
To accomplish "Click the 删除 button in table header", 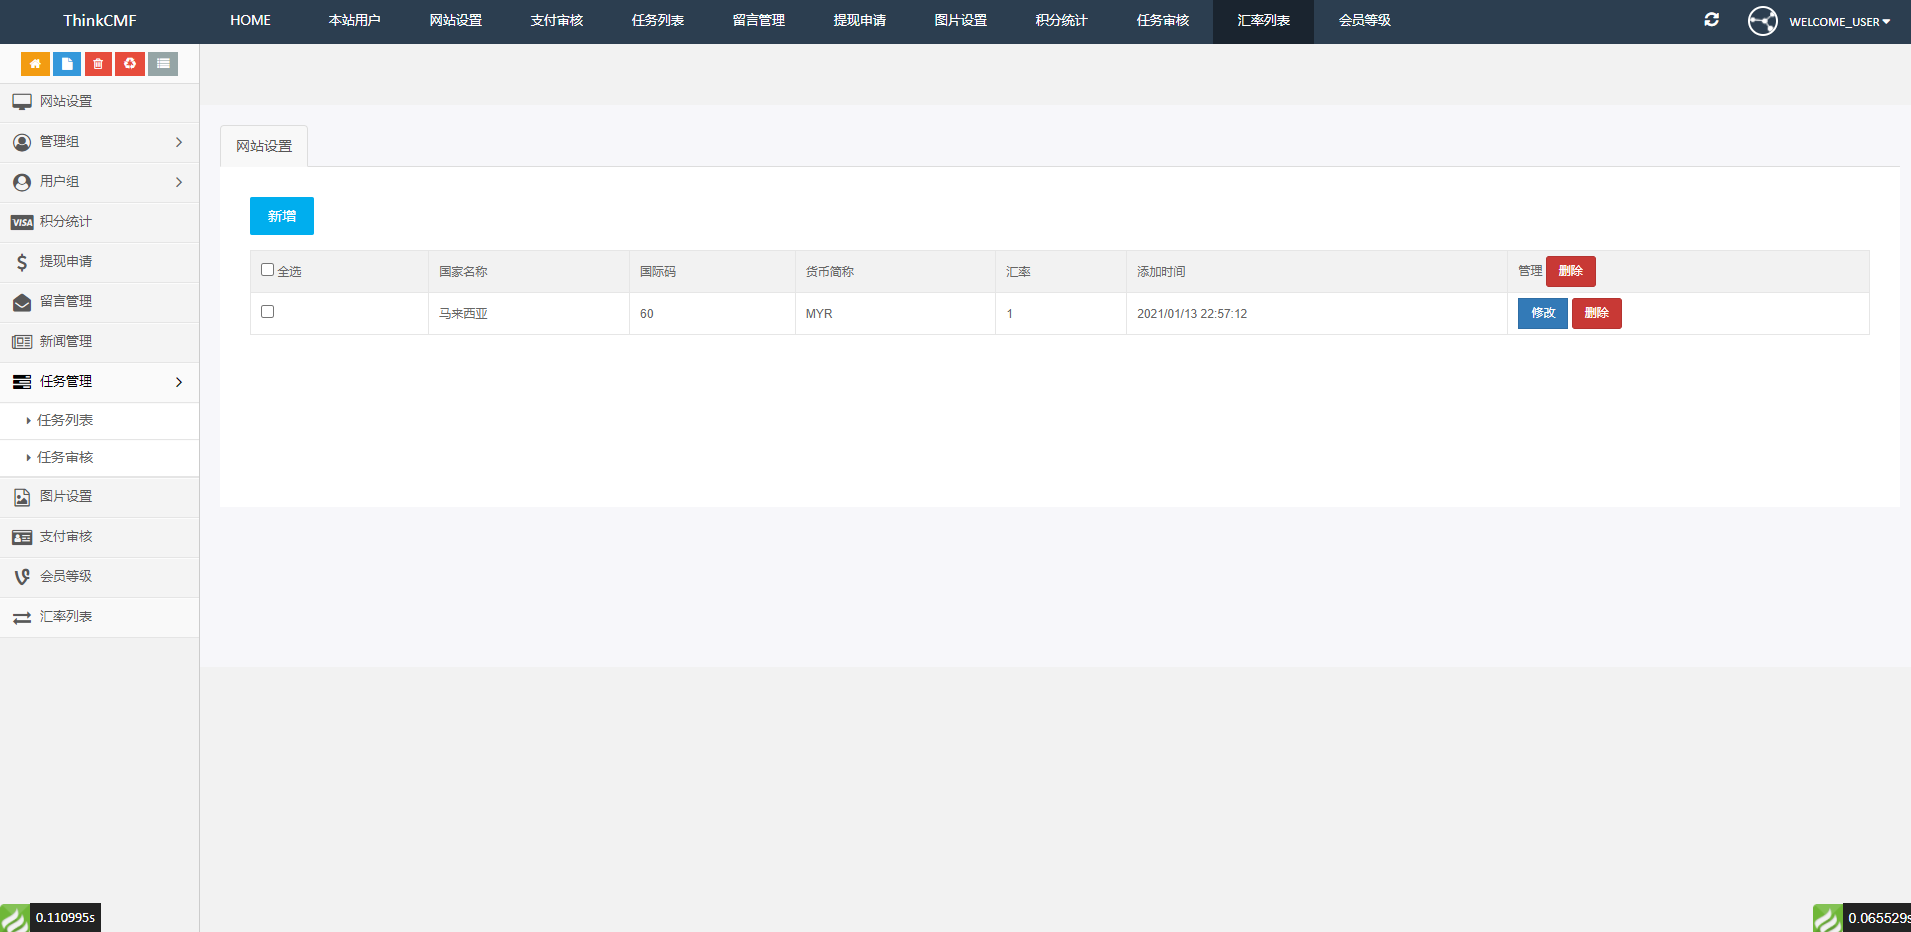I will click(1570, 271).
